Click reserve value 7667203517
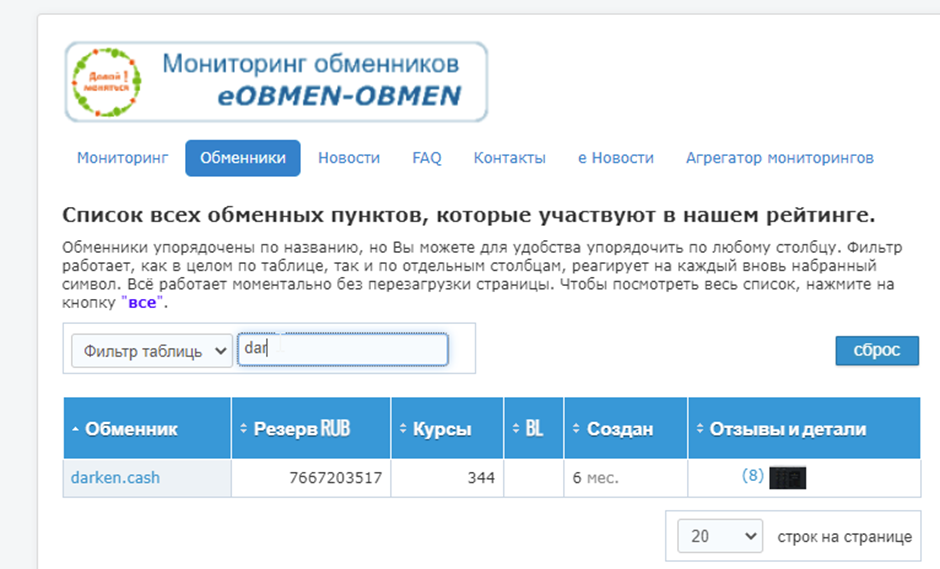940x569 pixels. coord(335,478)
